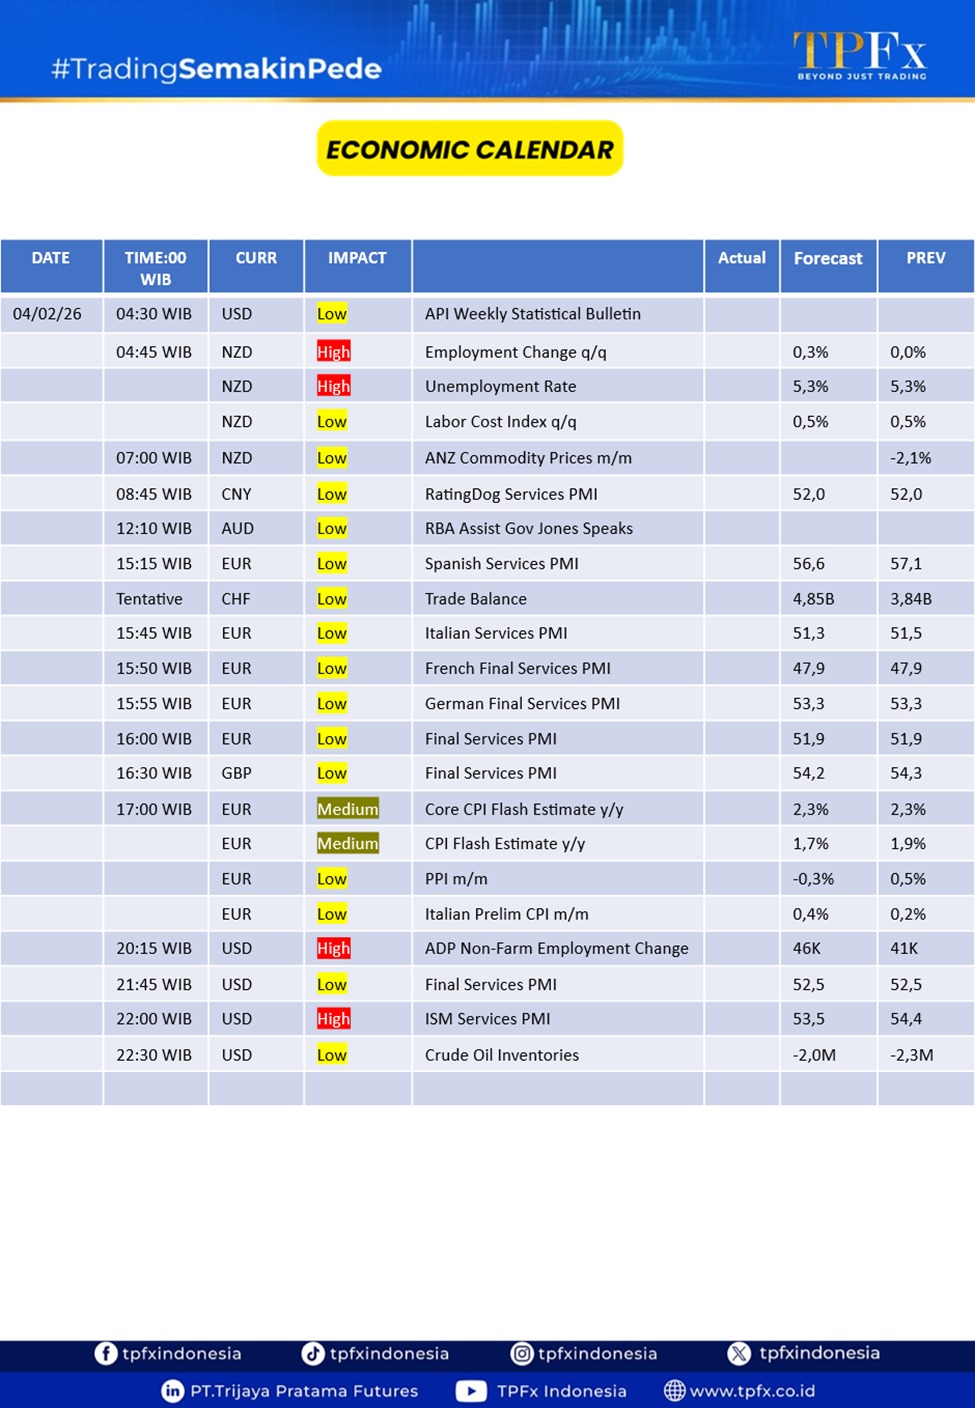Click the X (Twitter) logo icon
The height and width of the screenshot is (1408, 975).
click(739, 1353)
